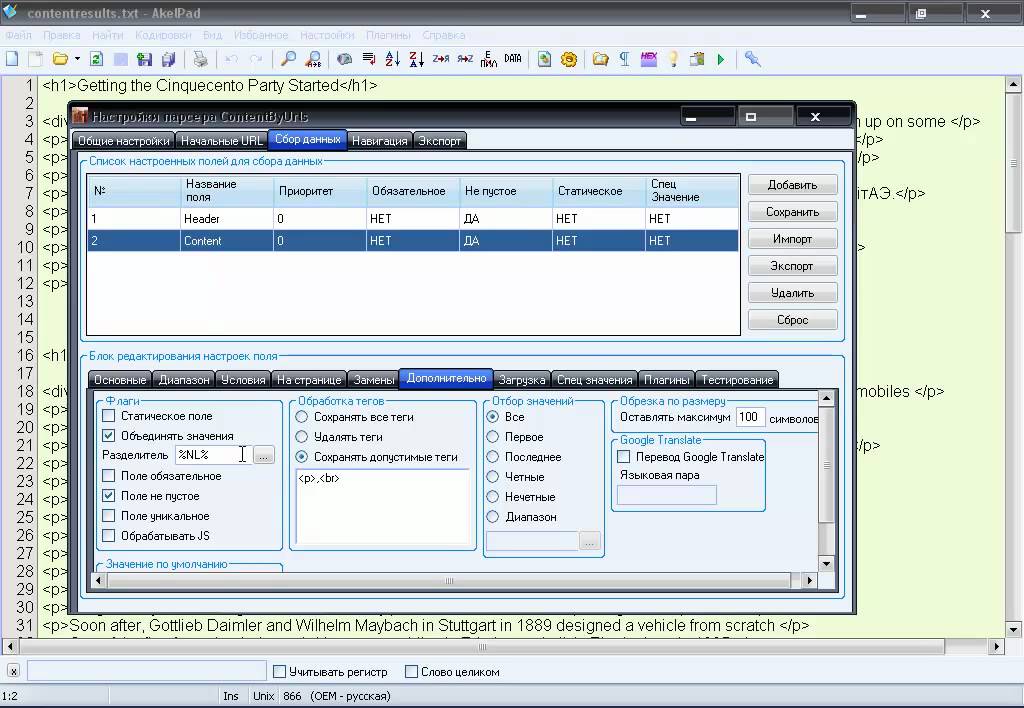
Task: Click the Разделитель %NL% input field
Action: coord(213,455)
